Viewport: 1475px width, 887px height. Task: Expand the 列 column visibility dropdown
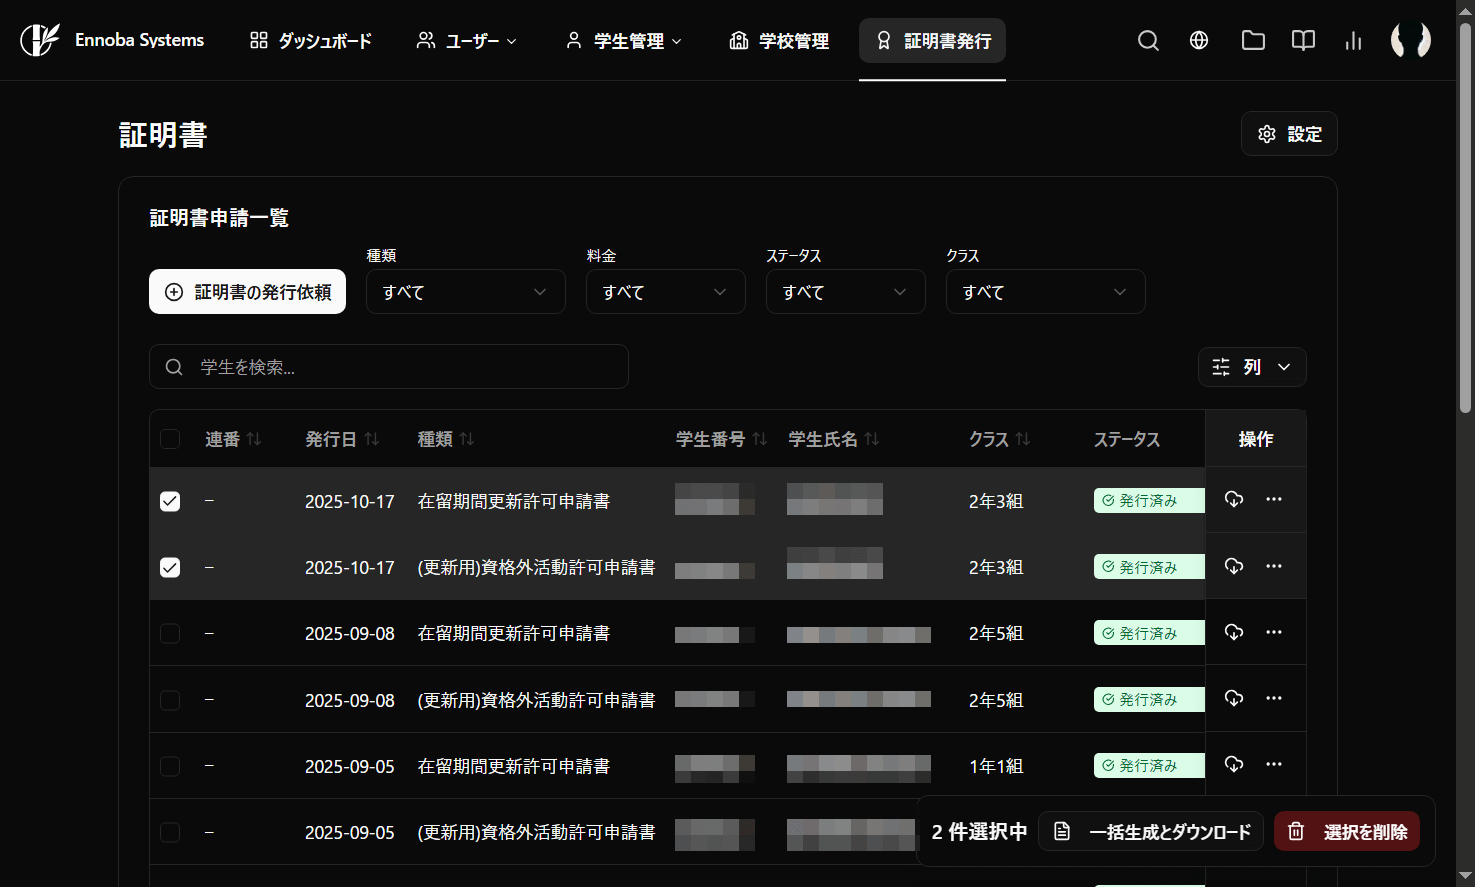click(1252, 367)
